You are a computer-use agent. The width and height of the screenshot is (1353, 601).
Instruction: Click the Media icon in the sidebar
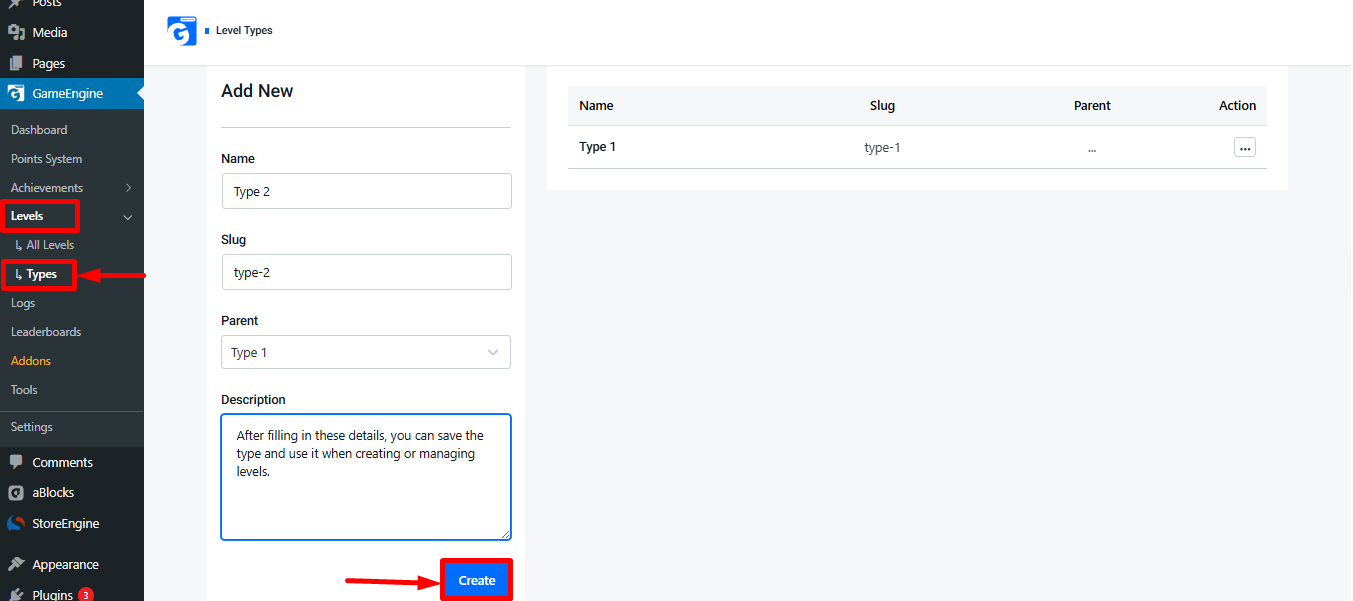tap(16, 32)
